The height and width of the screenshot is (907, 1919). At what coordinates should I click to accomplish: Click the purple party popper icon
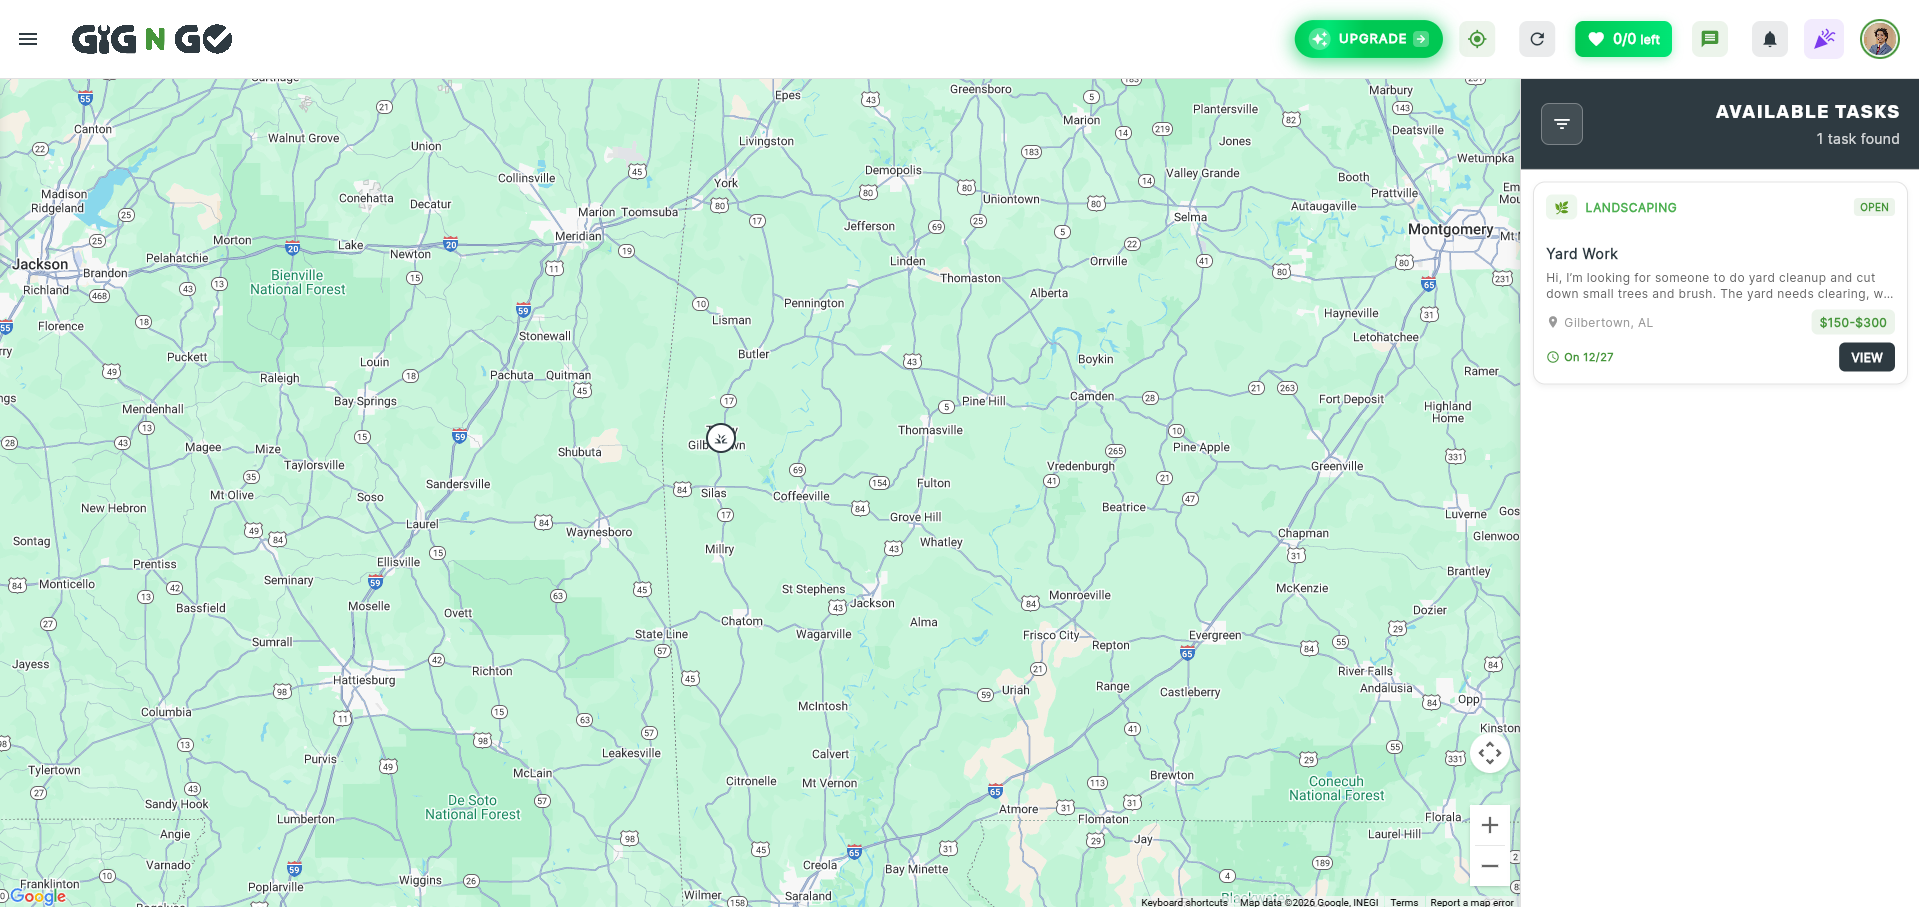[1824, 39]
